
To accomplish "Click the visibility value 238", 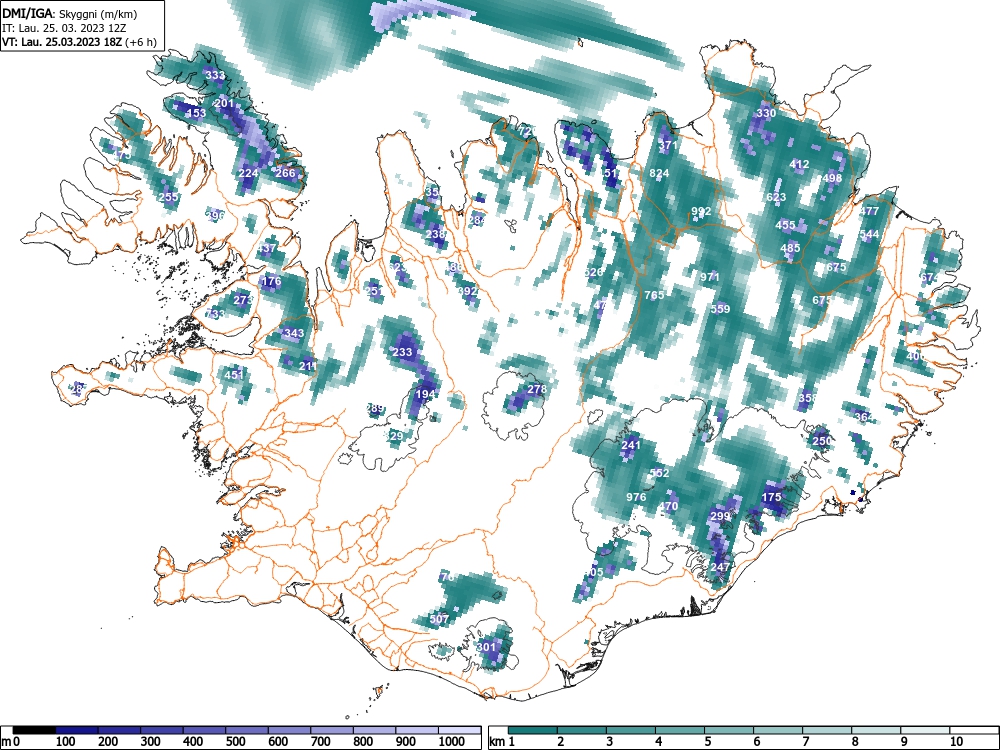I will (435, 235).
